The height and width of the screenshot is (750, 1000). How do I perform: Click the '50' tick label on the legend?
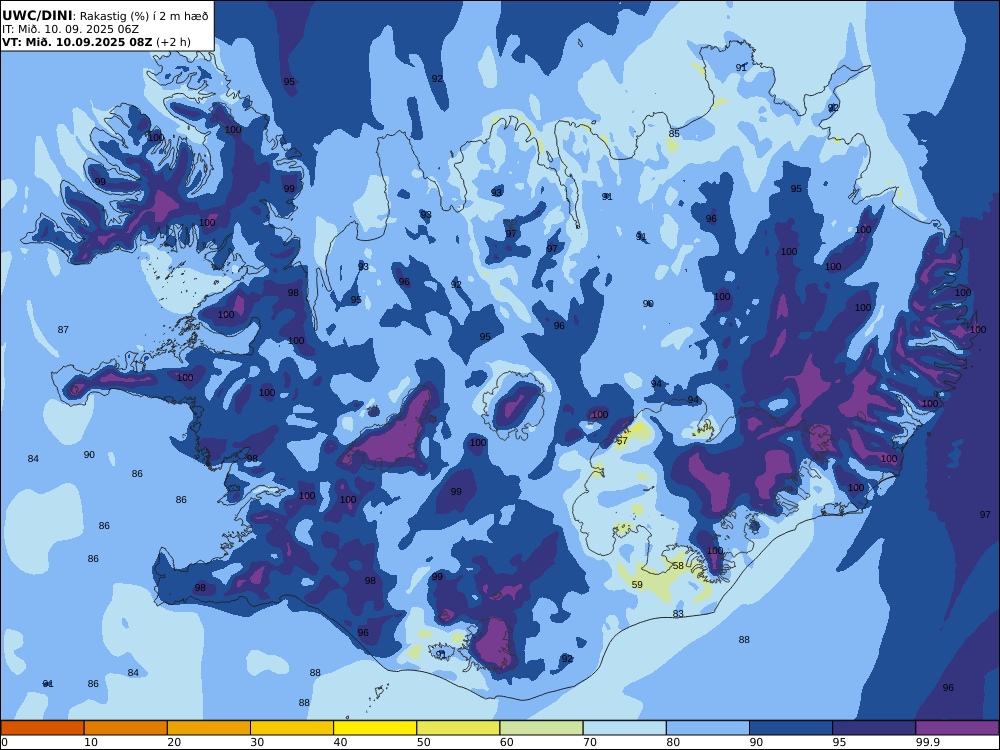point(423,742)
